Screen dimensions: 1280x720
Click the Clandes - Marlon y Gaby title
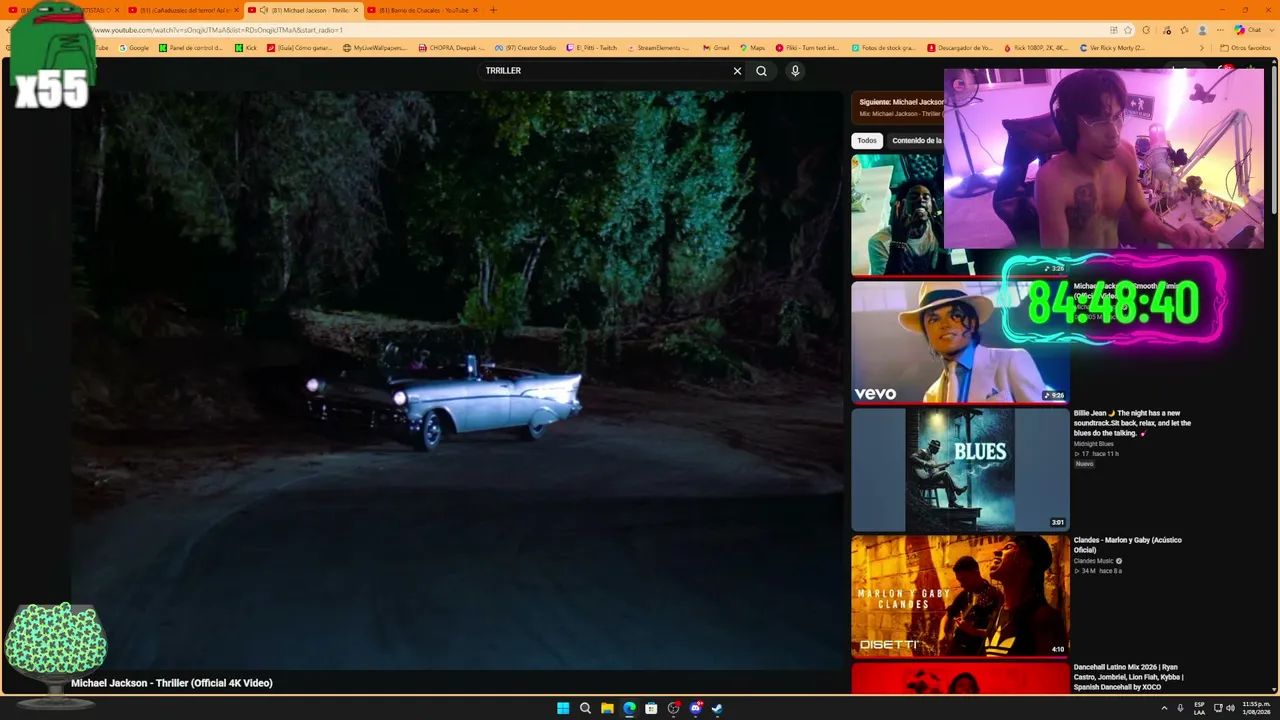[x=1128, y=545]
